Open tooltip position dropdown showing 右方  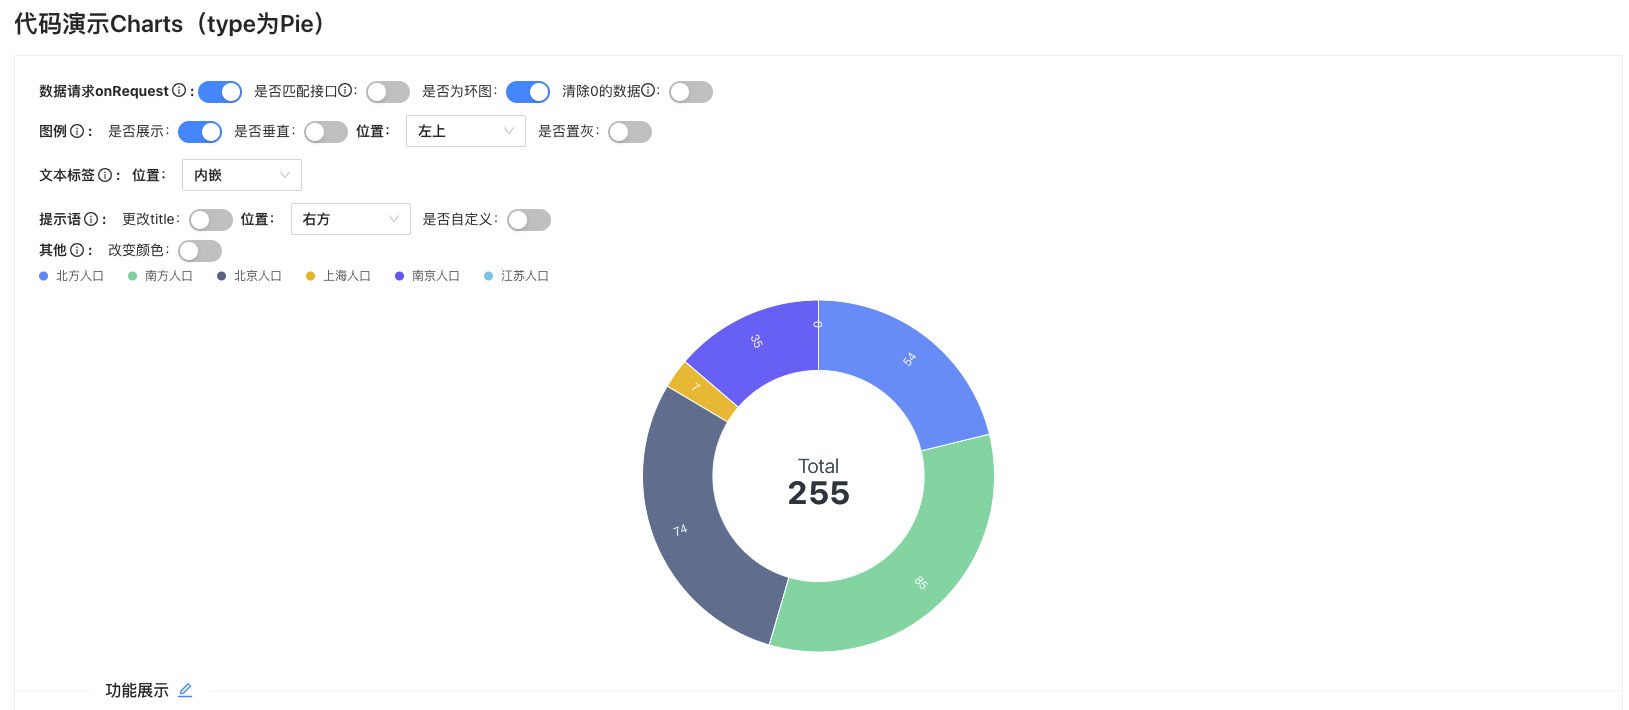351,219
